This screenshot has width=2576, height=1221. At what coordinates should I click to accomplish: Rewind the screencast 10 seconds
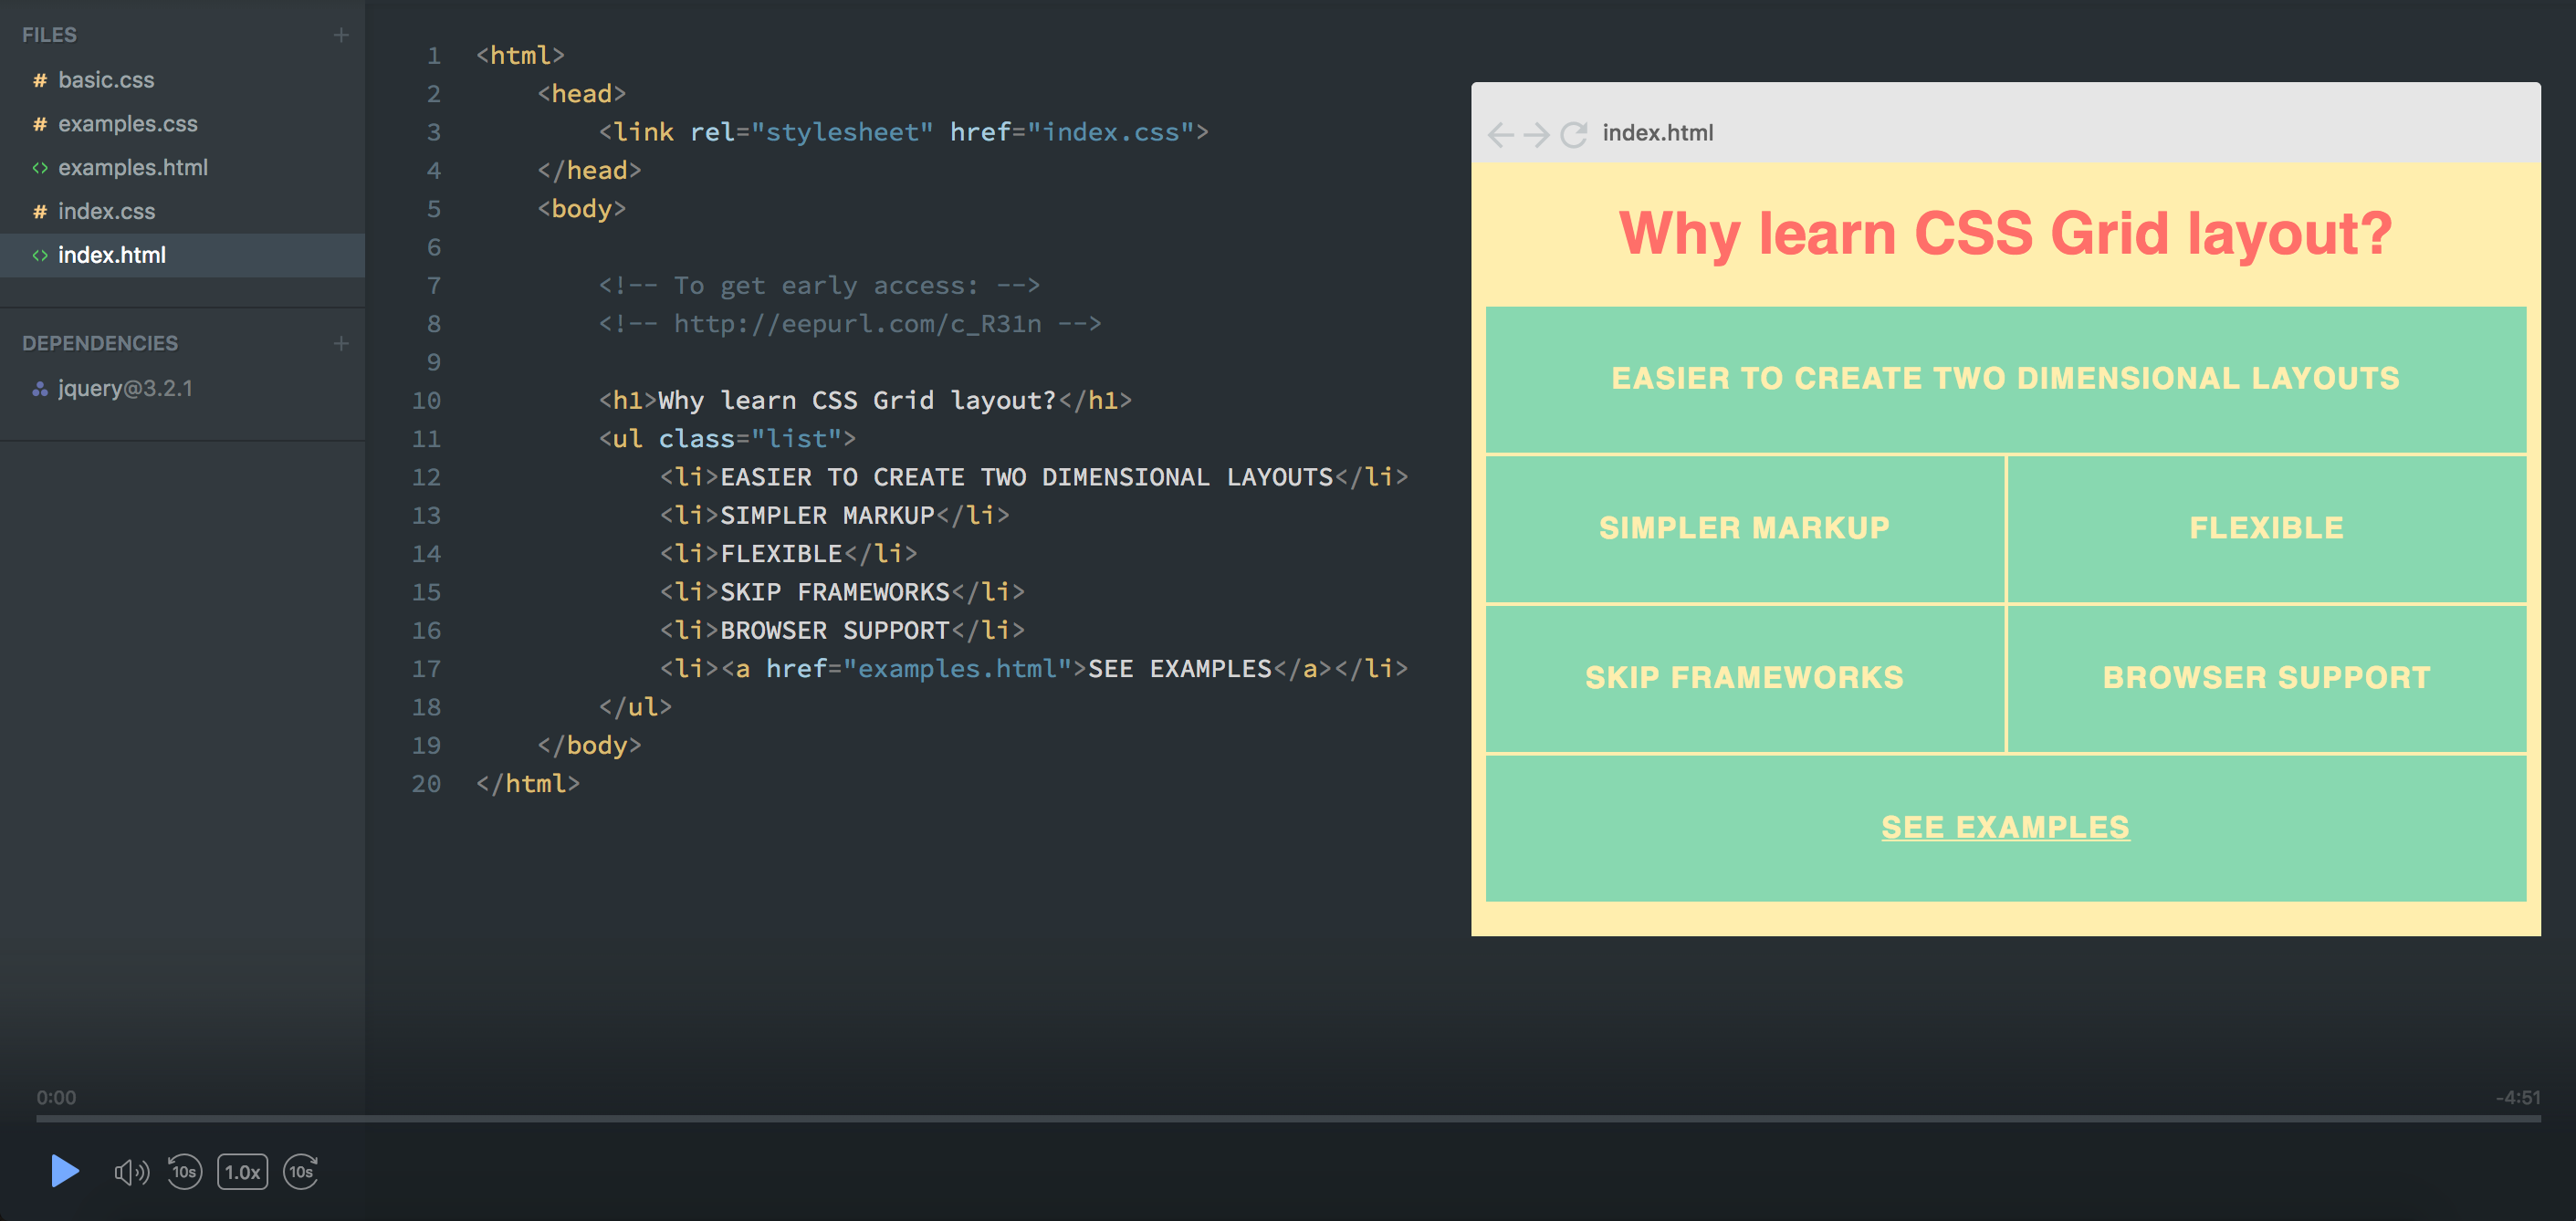pos(184,1171)
